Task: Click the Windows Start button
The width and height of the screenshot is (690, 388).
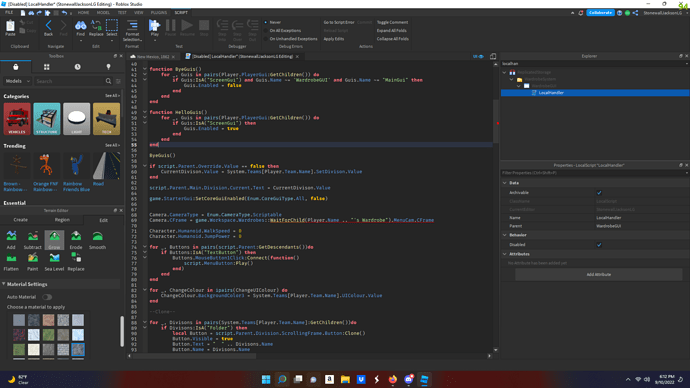Action: (266, 379)
